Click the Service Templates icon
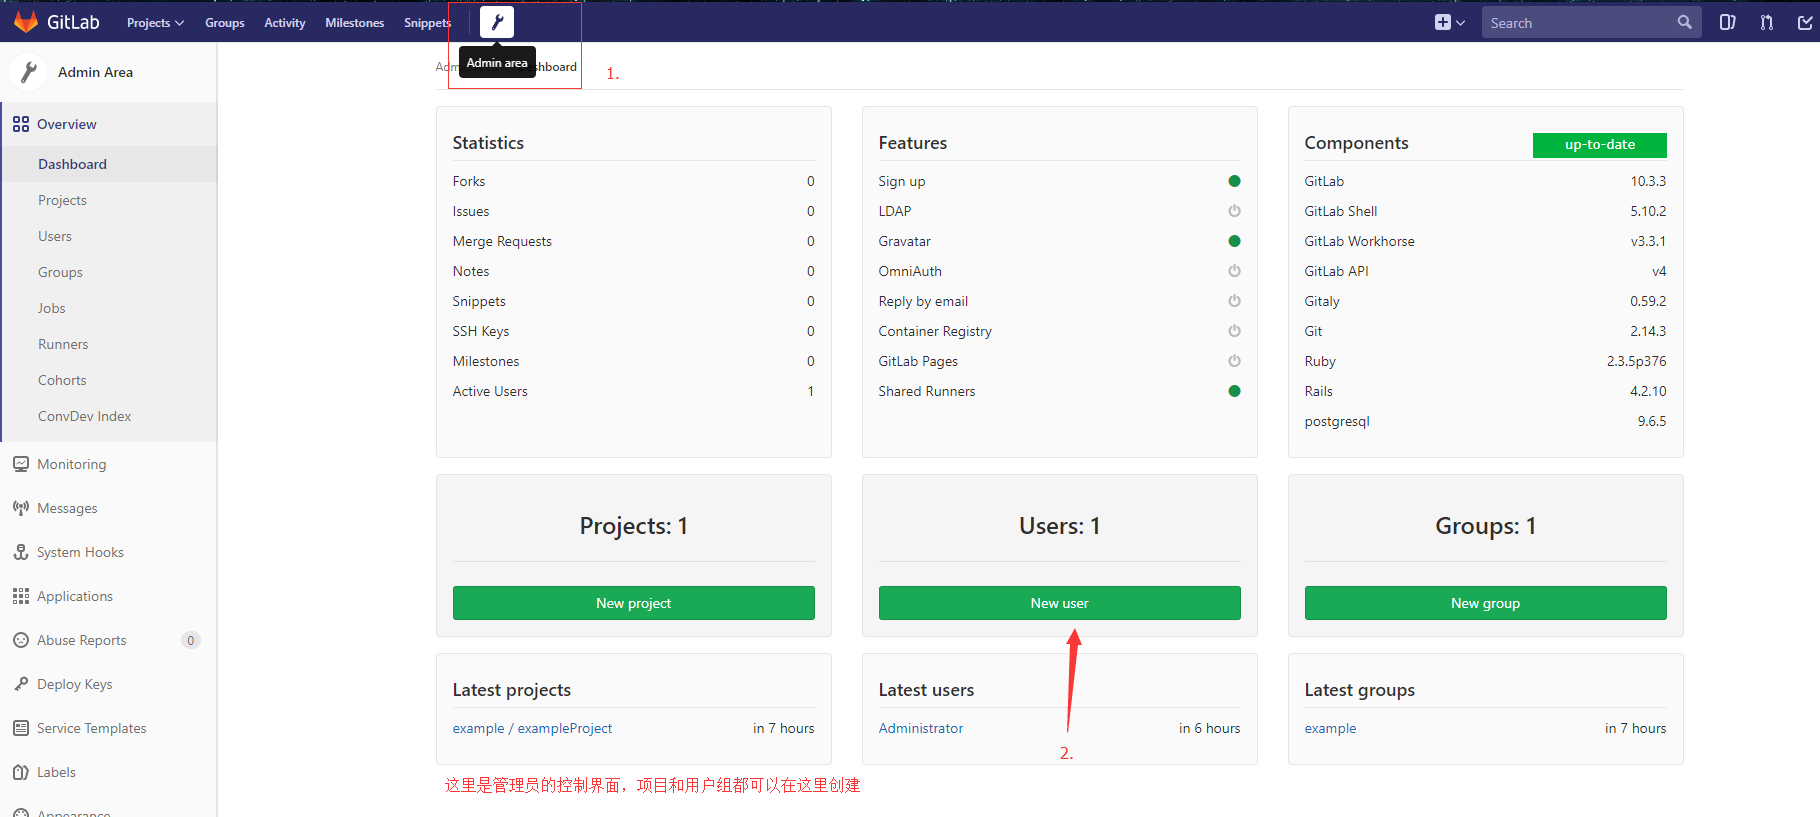The width and height of the screenshot is (1820, 817). point(21,728)
